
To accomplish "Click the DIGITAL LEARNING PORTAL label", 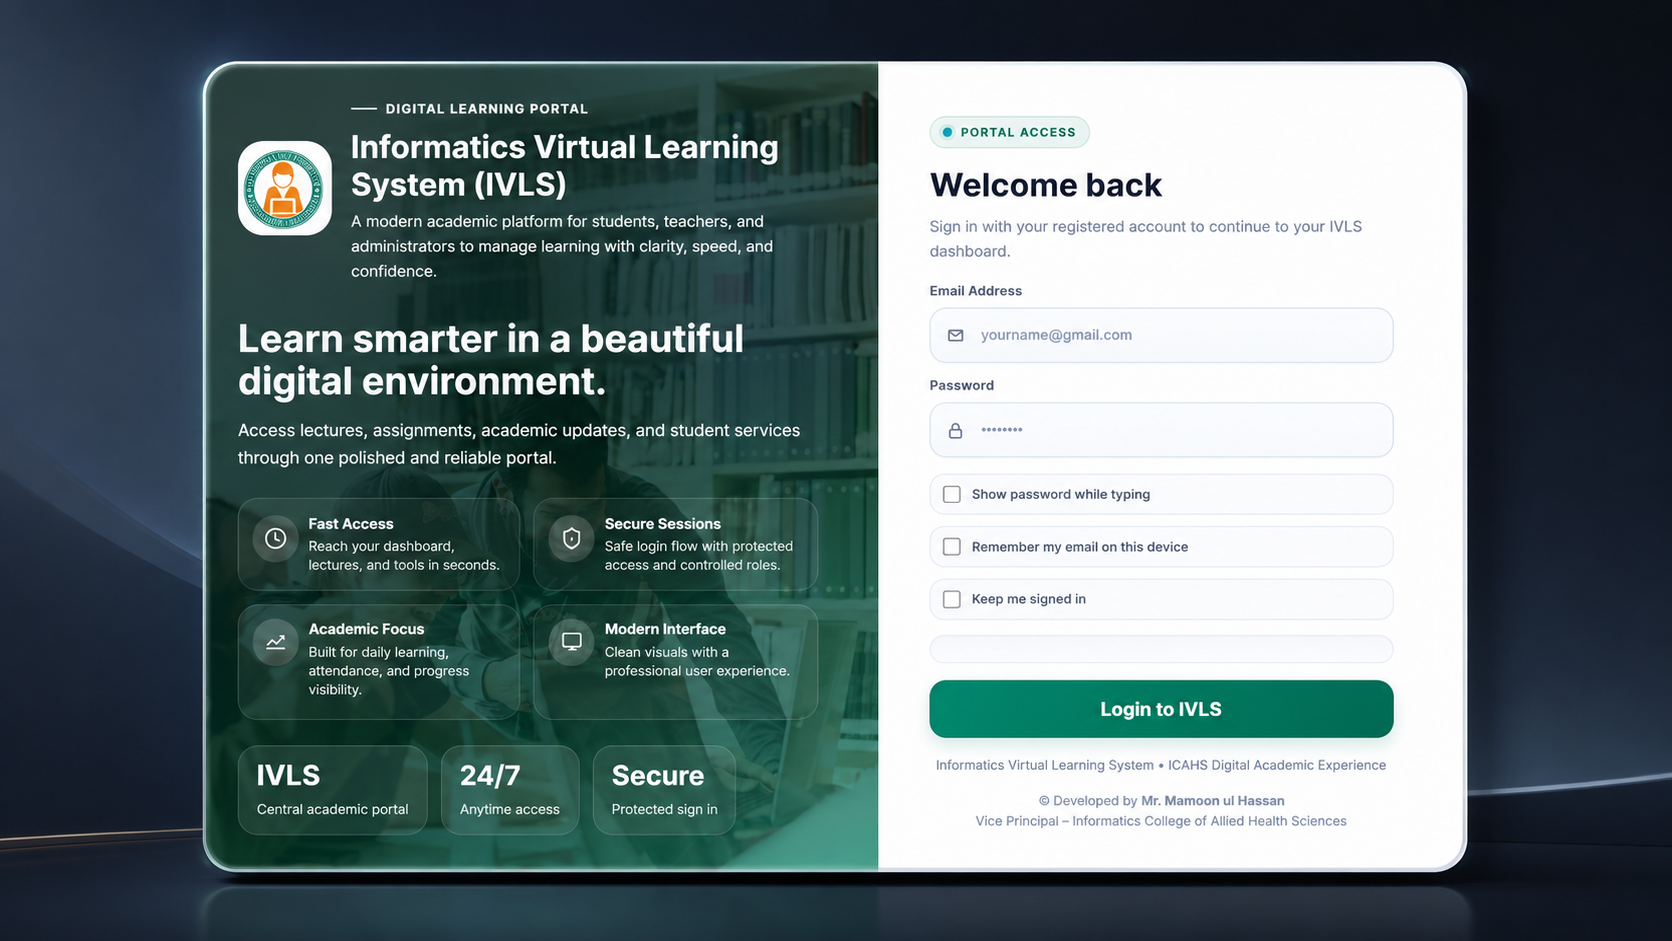I will point(486,109).
